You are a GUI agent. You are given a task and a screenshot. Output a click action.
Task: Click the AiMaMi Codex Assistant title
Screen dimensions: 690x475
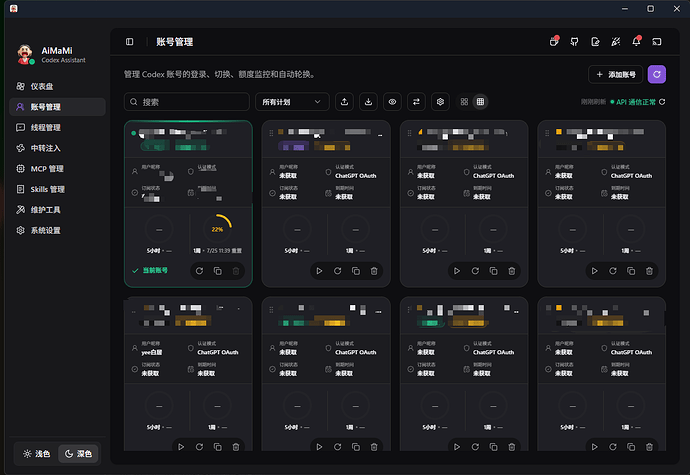point(63,55)
